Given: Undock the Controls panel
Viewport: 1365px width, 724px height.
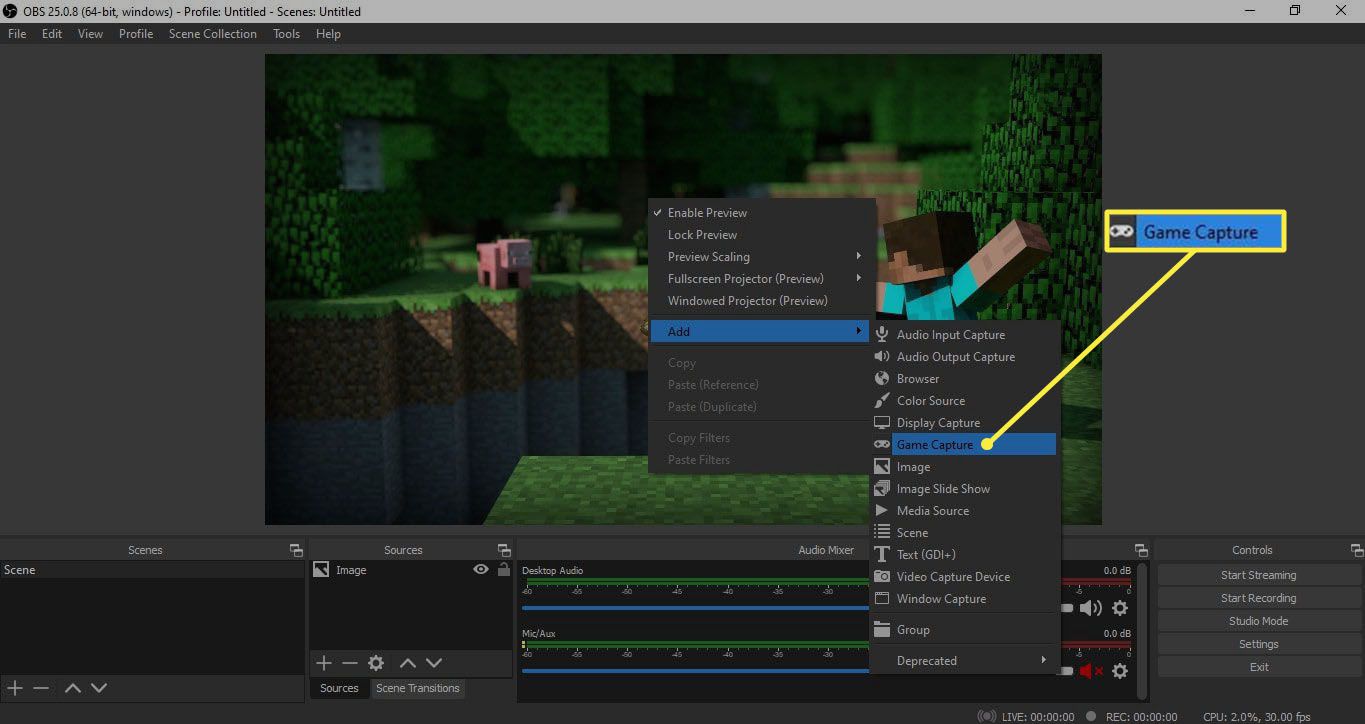Looking at the screenshot, I should [x=1357, y=550].
